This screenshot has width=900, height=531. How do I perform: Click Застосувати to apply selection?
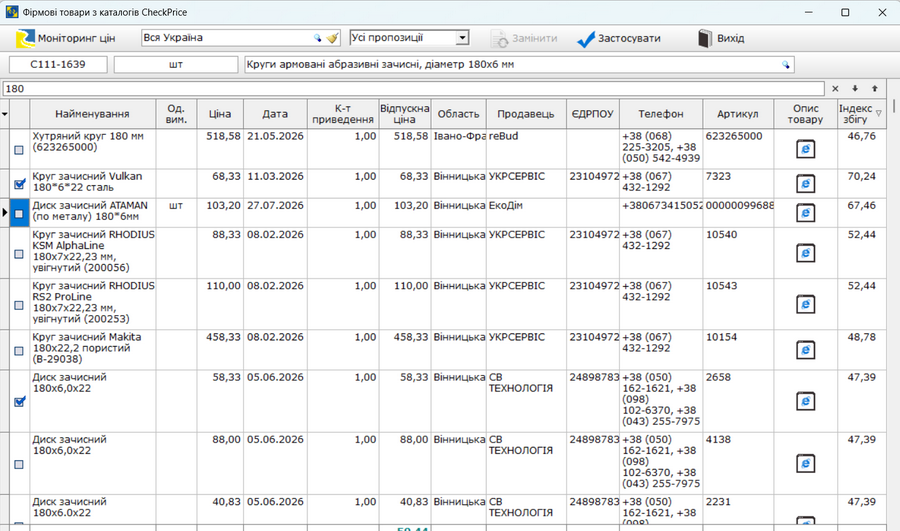click(619, 38)
